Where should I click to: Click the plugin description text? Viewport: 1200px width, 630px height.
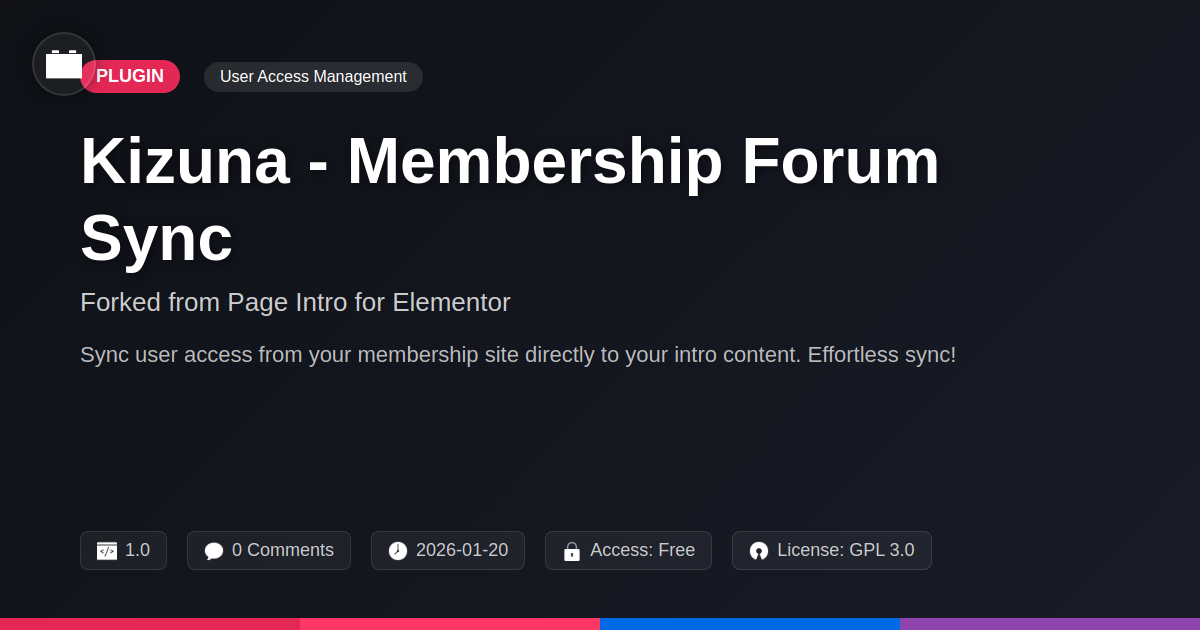pyautogui.click(x=518, y=355)
